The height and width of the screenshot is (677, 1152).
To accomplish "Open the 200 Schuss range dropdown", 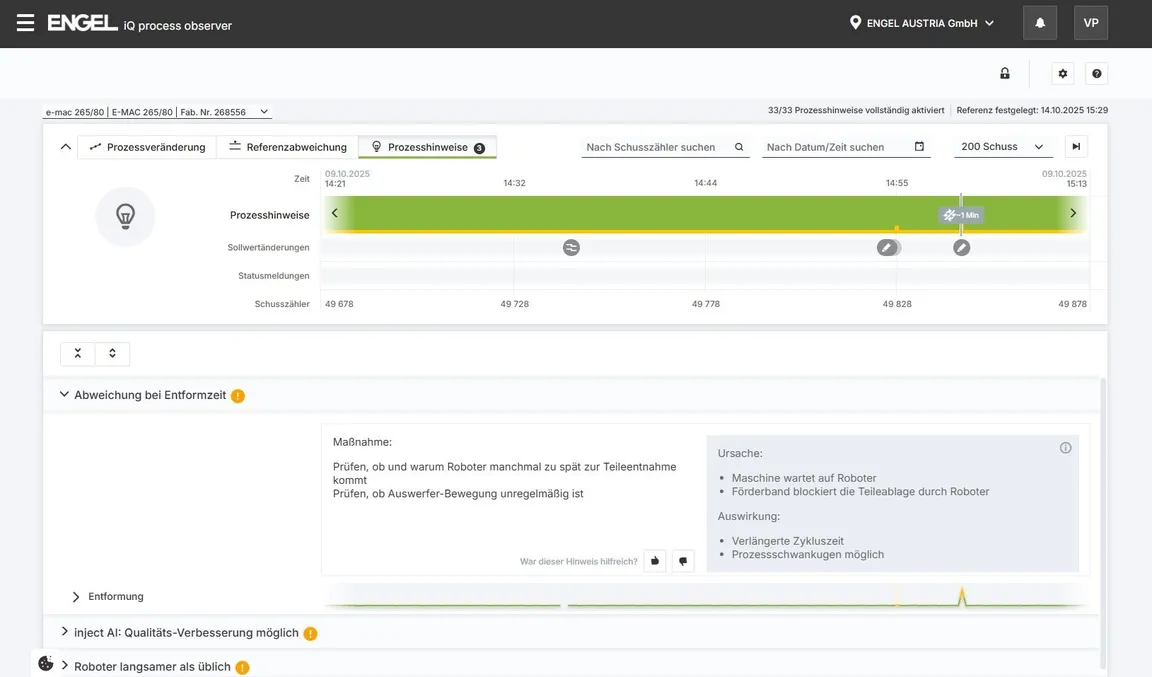I will 1002,147.
